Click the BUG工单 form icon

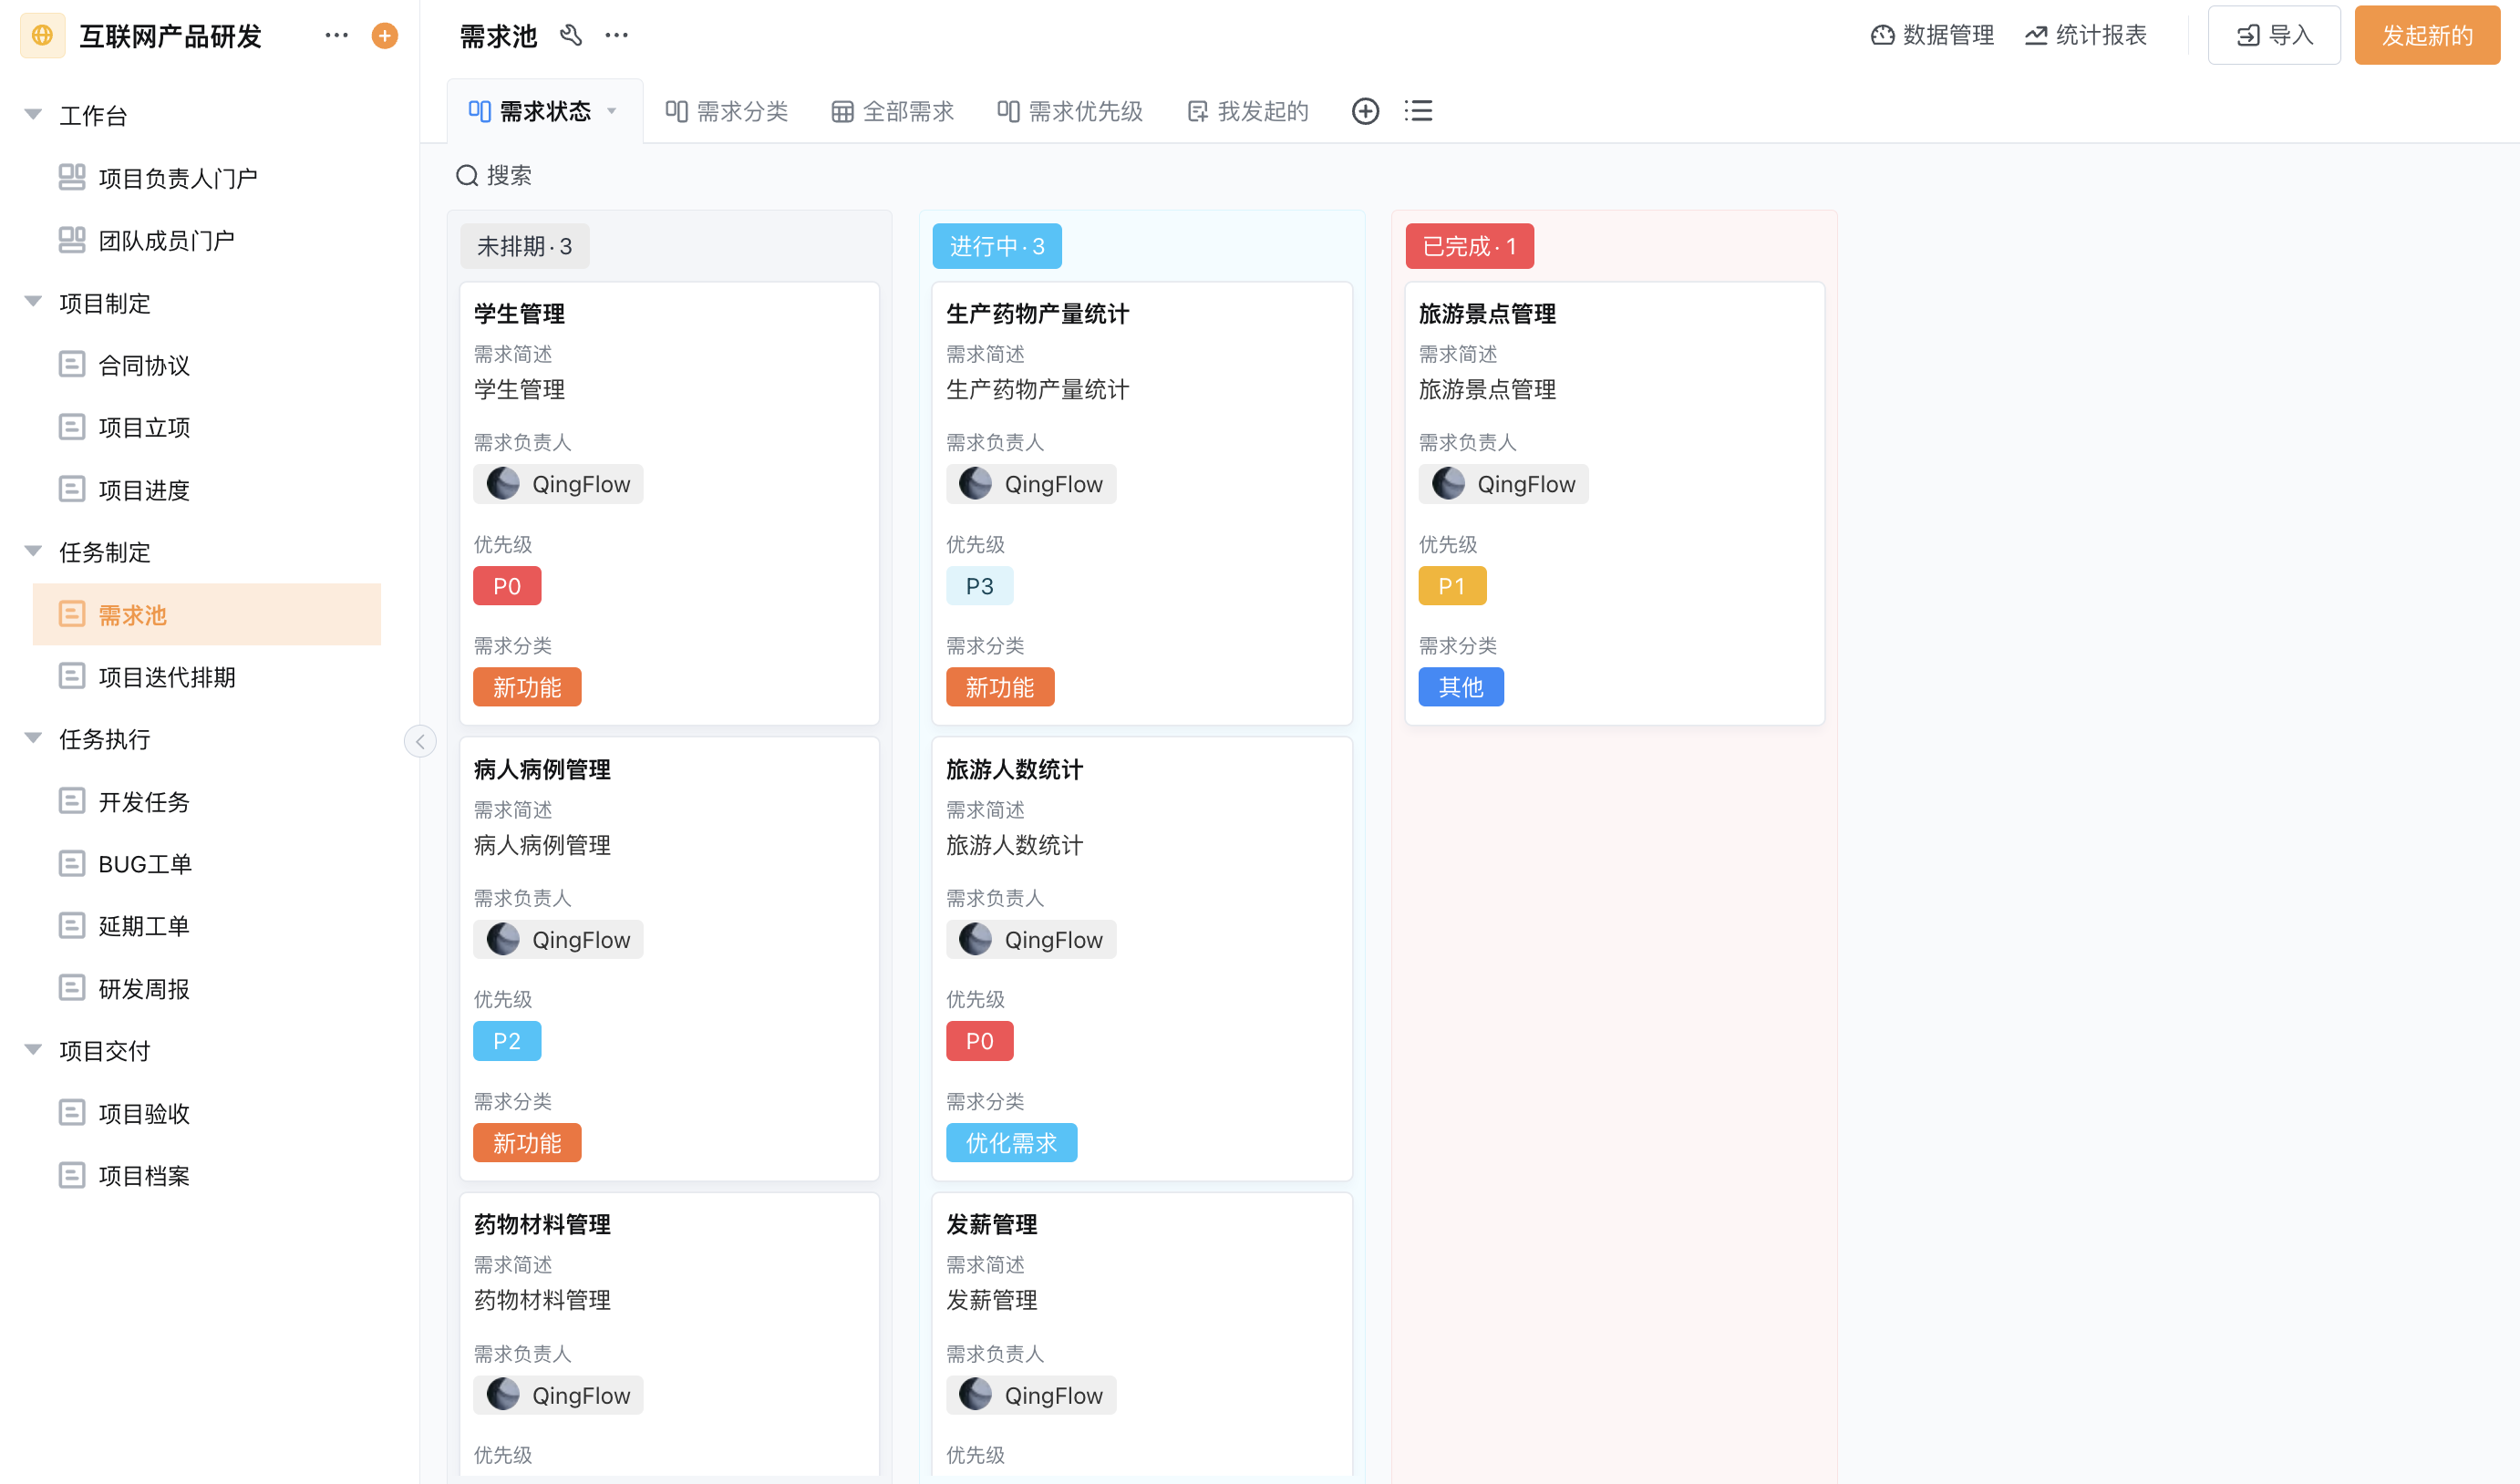coord(72,864)
